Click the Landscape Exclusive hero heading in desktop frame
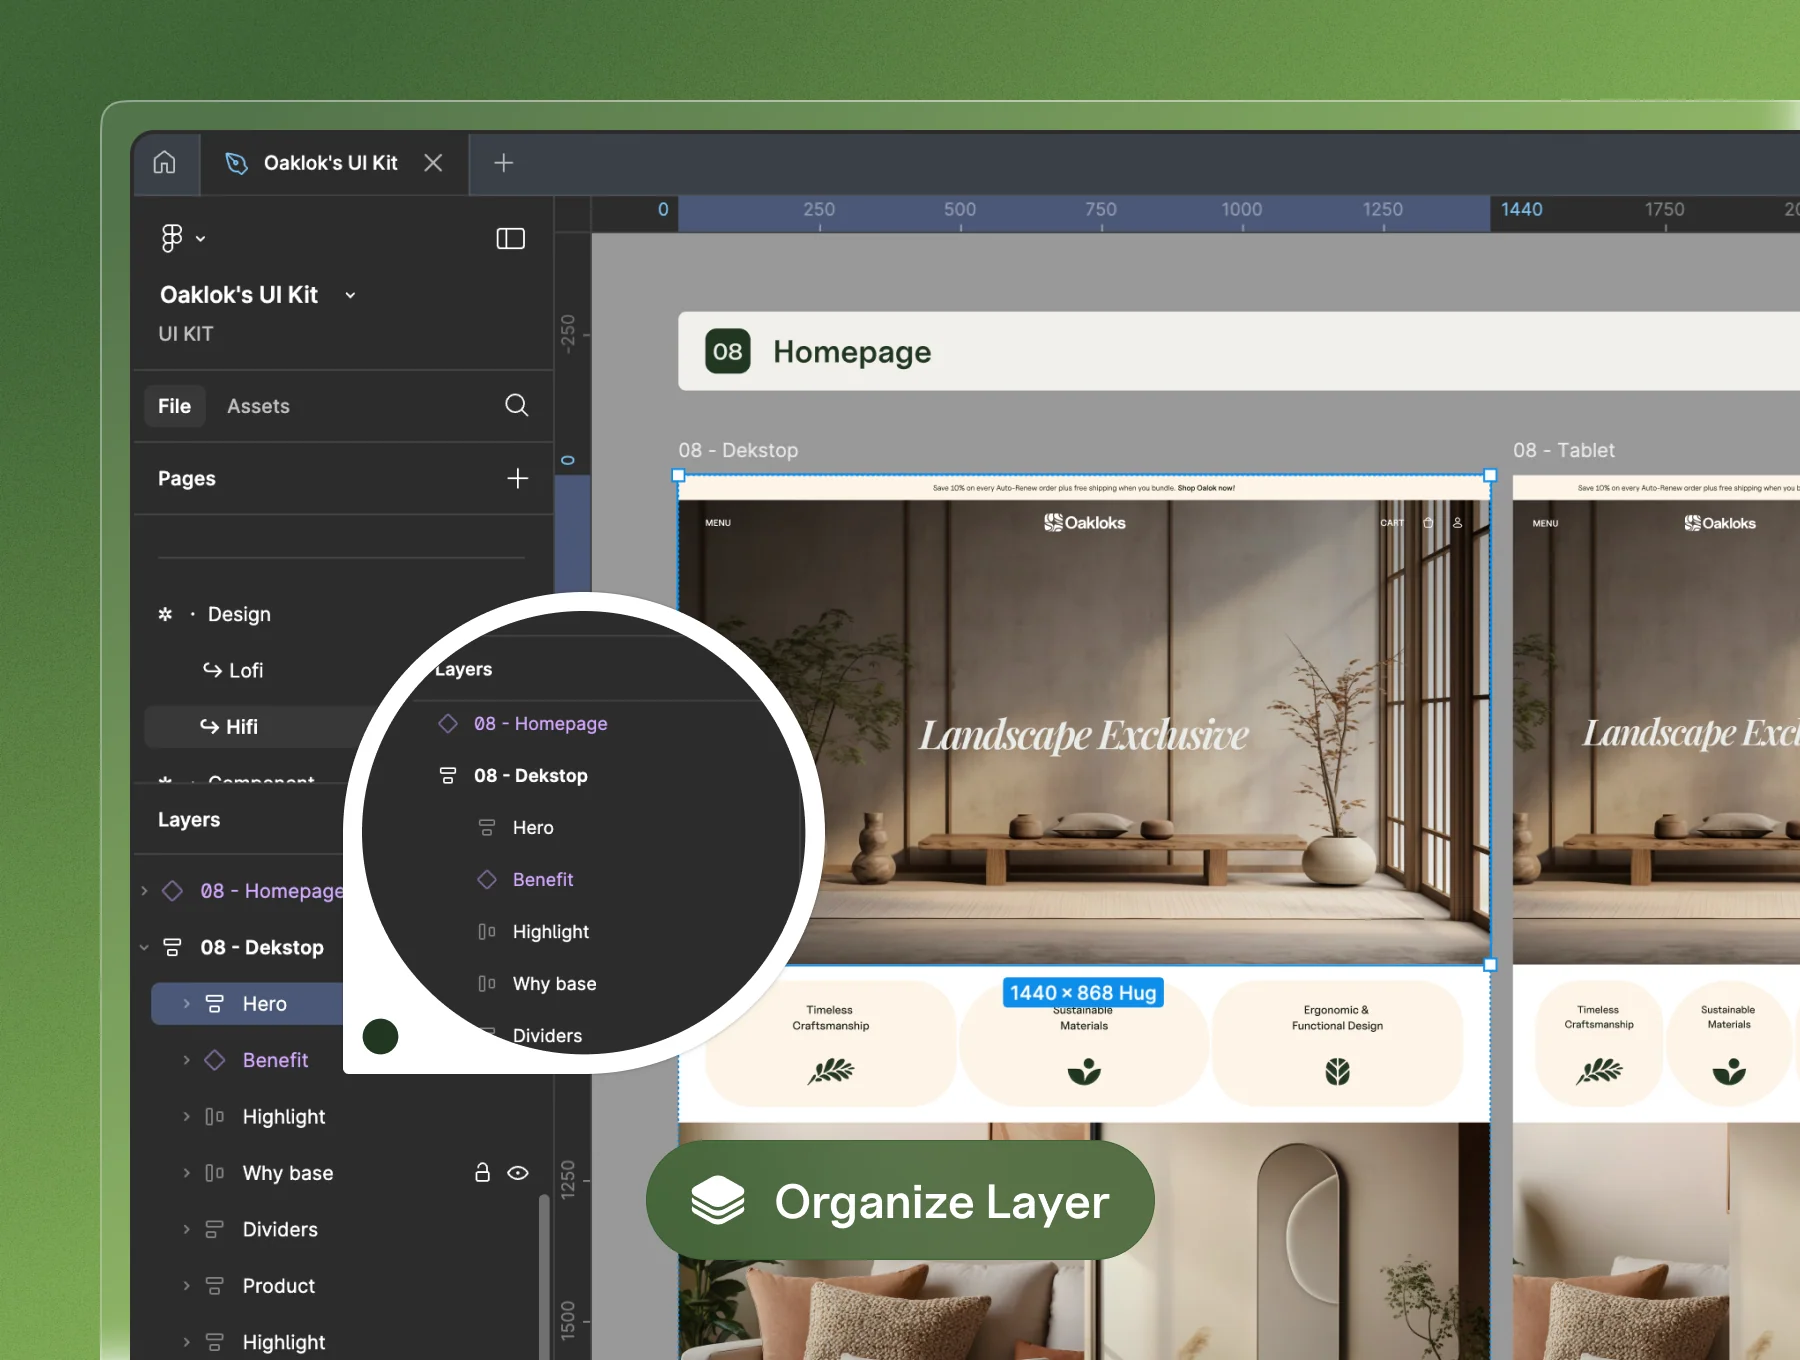The height and width of the screenshot is (1360, 1800). [1084, 735]
